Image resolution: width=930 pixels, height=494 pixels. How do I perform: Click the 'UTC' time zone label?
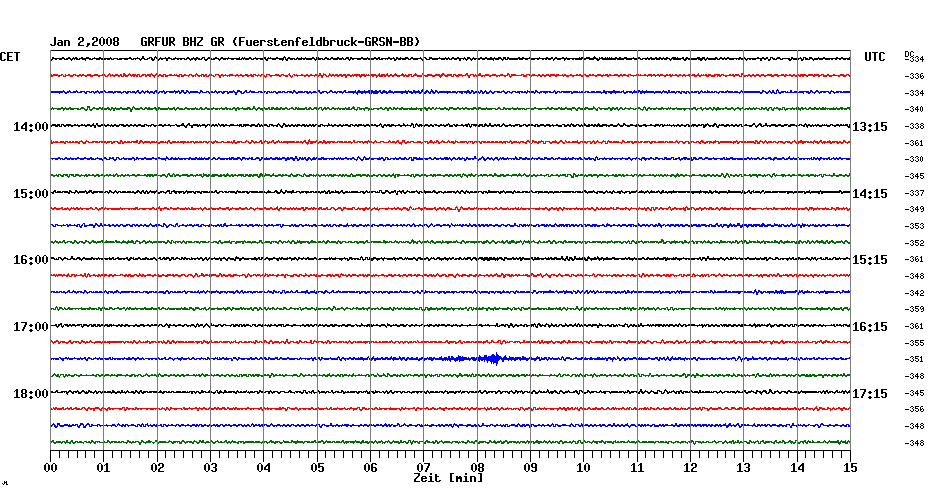tap(874, 57)
